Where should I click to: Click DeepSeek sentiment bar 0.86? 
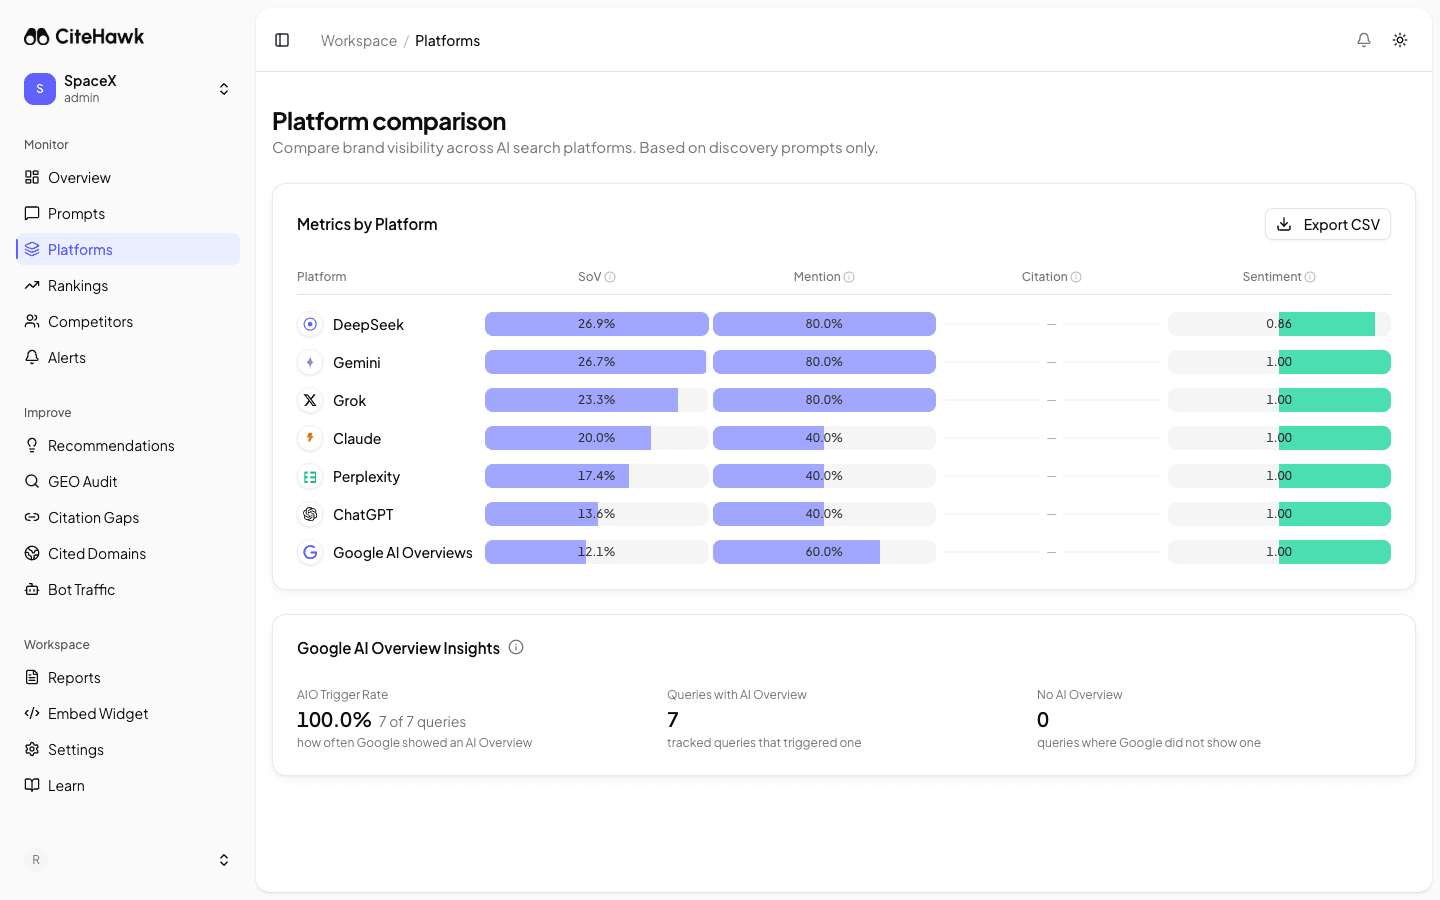1279,324
